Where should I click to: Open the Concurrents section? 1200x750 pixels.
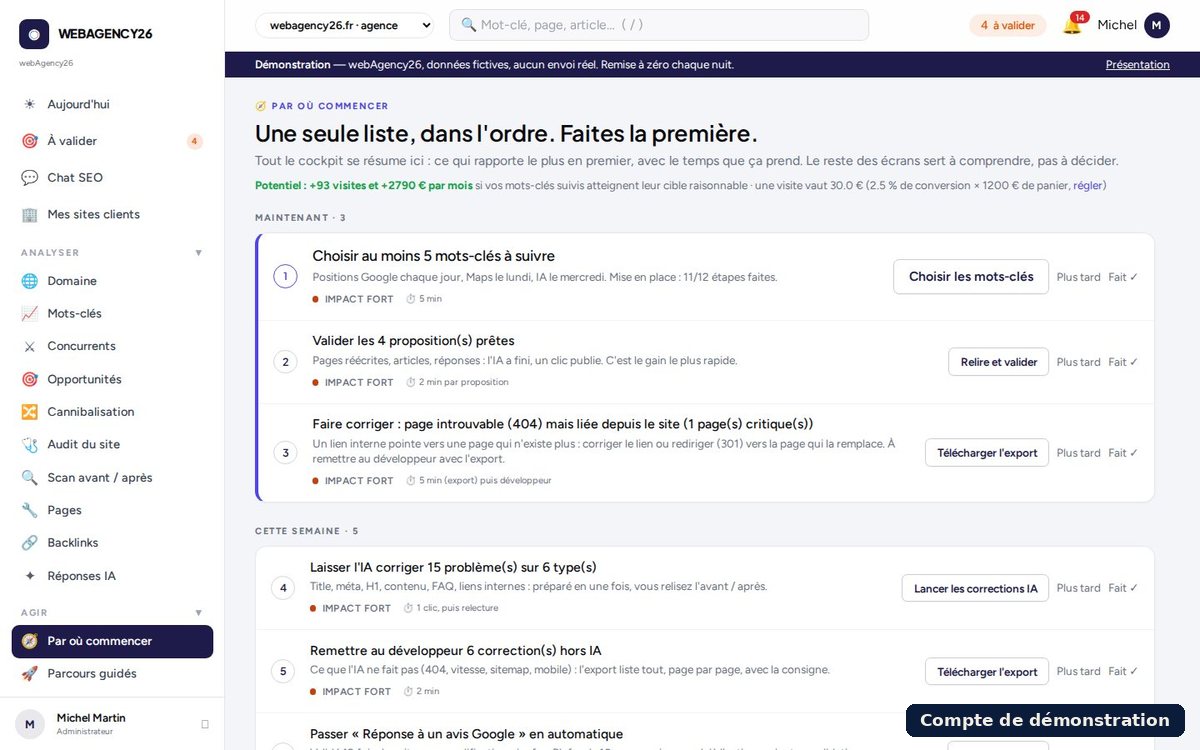112,346
